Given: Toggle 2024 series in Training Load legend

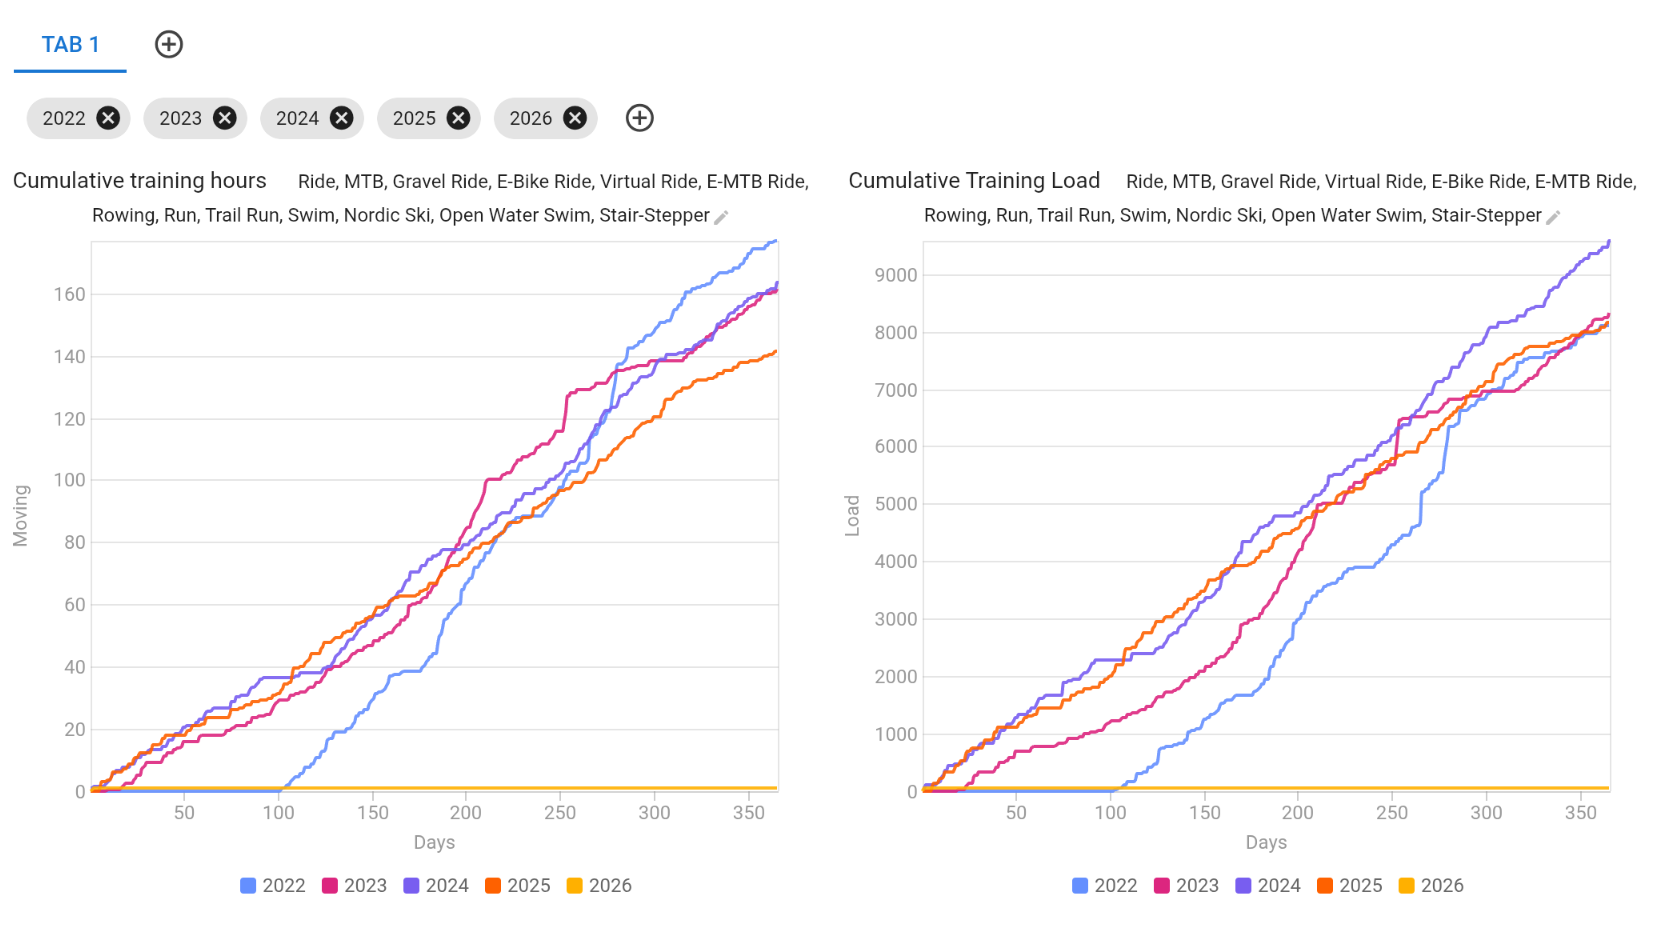Looking at the screenshot, I should (1268, 885).
